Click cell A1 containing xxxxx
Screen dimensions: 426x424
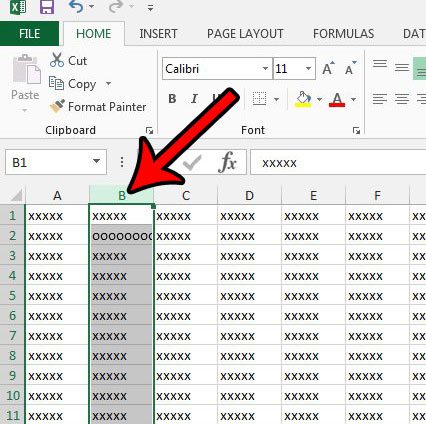coord(57,215)
